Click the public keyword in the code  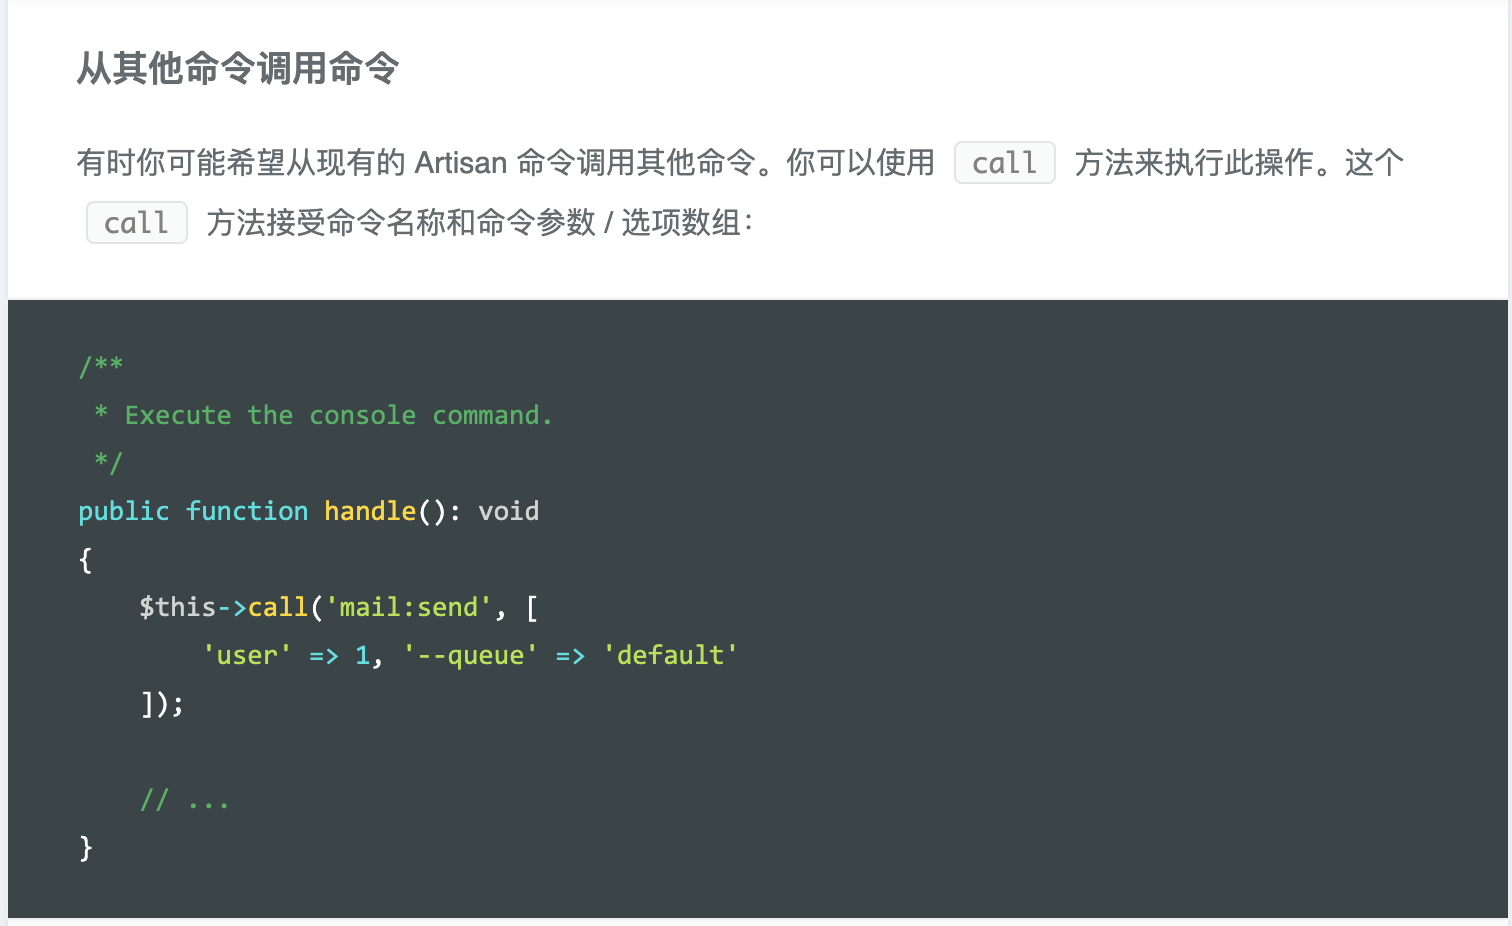coord(124,511)
